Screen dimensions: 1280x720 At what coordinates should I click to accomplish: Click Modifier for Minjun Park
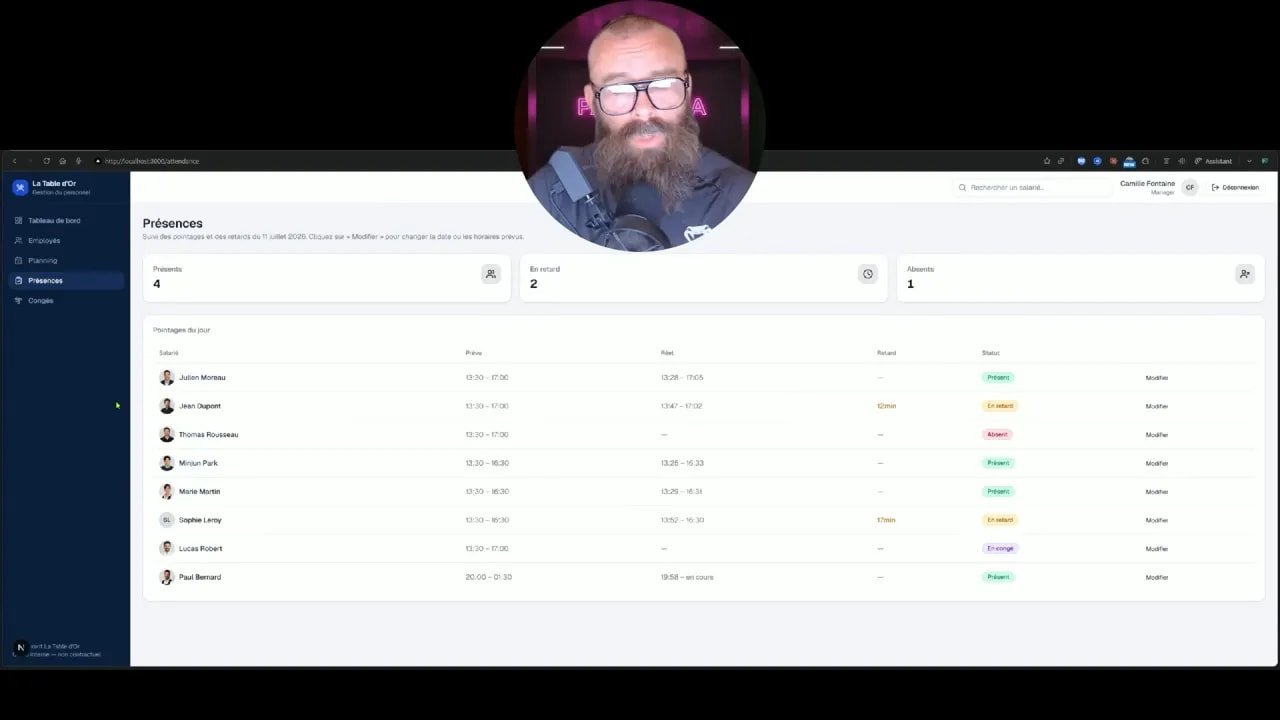coord(1157,463)
